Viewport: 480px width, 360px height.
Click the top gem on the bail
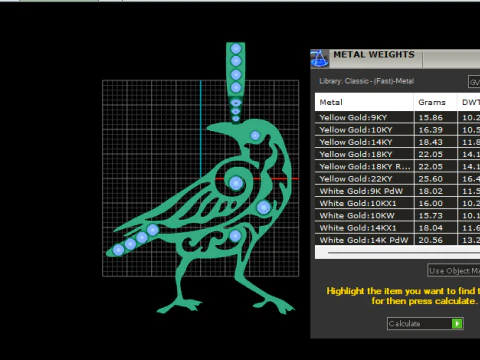point(236,49)
